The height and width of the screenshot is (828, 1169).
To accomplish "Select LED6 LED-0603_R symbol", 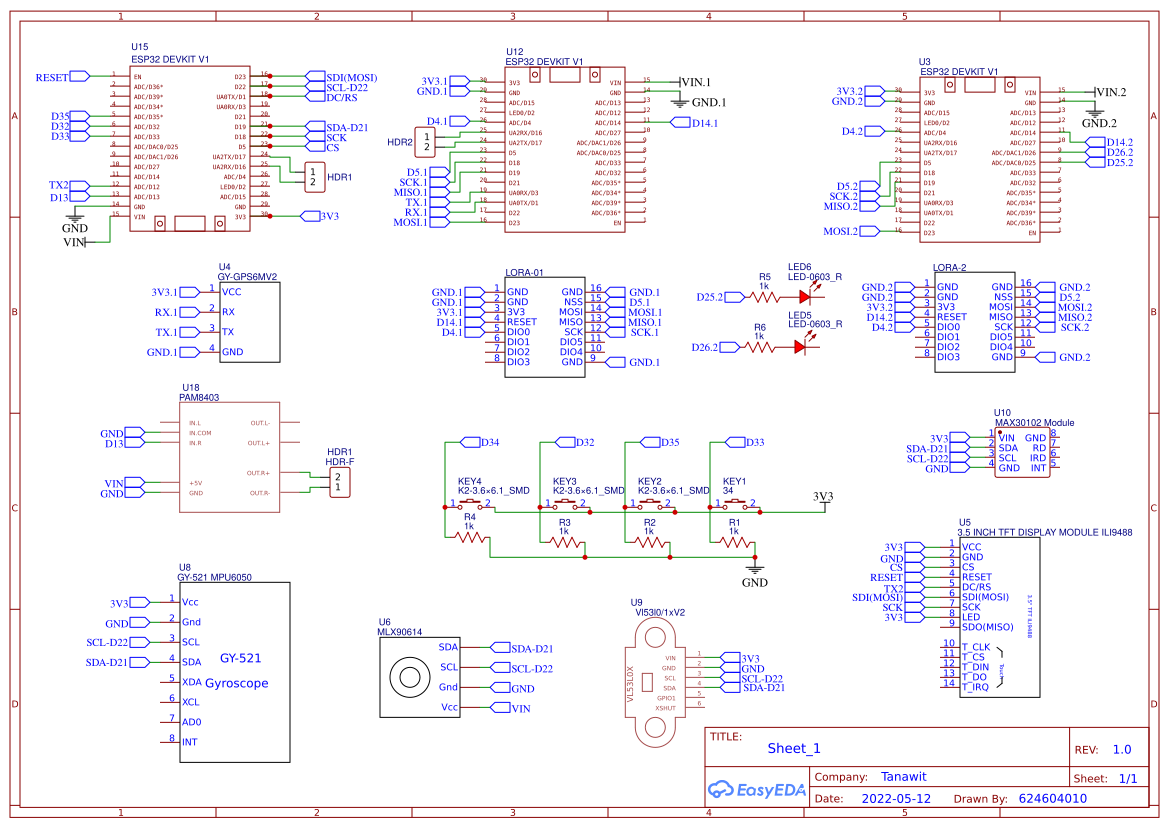I will tap(805, 295).
